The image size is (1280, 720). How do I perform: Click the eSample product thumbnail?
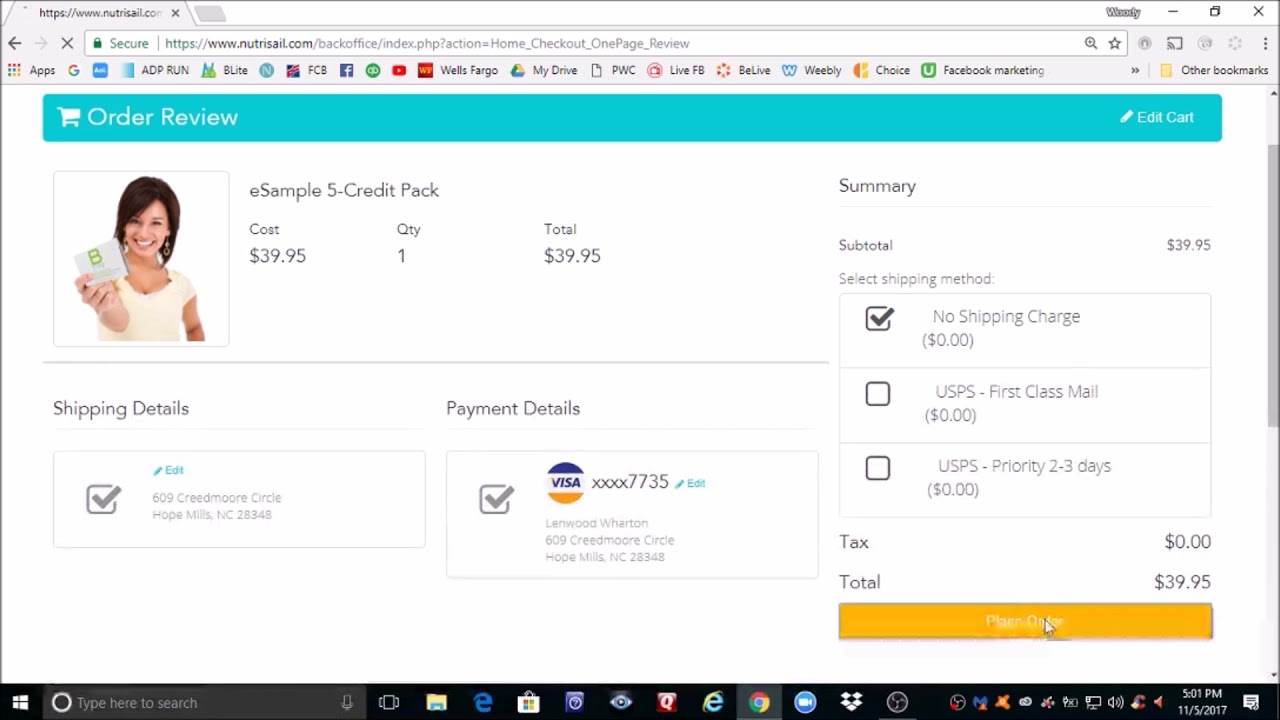(x=141, y=258)
